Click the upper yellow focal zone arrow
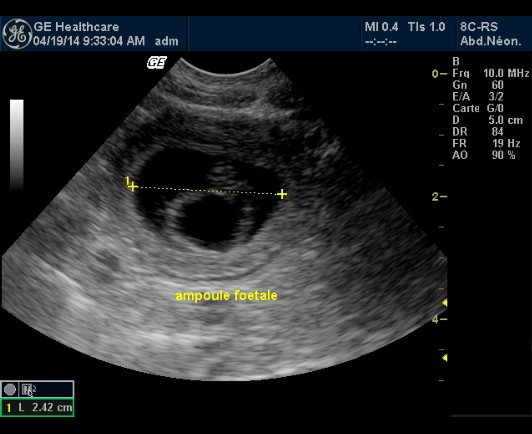The width and height of the screenshot is (532, 434). pos(444,303)
